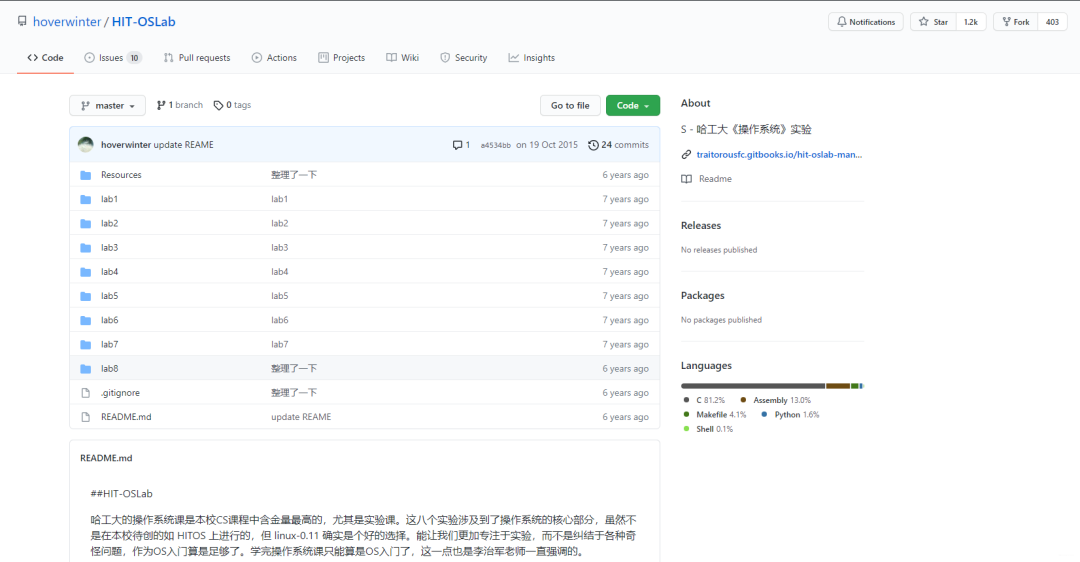View the 1 branch link
Image resolution: width=1080 pixels, height=562 pixels.
(180, 105)
